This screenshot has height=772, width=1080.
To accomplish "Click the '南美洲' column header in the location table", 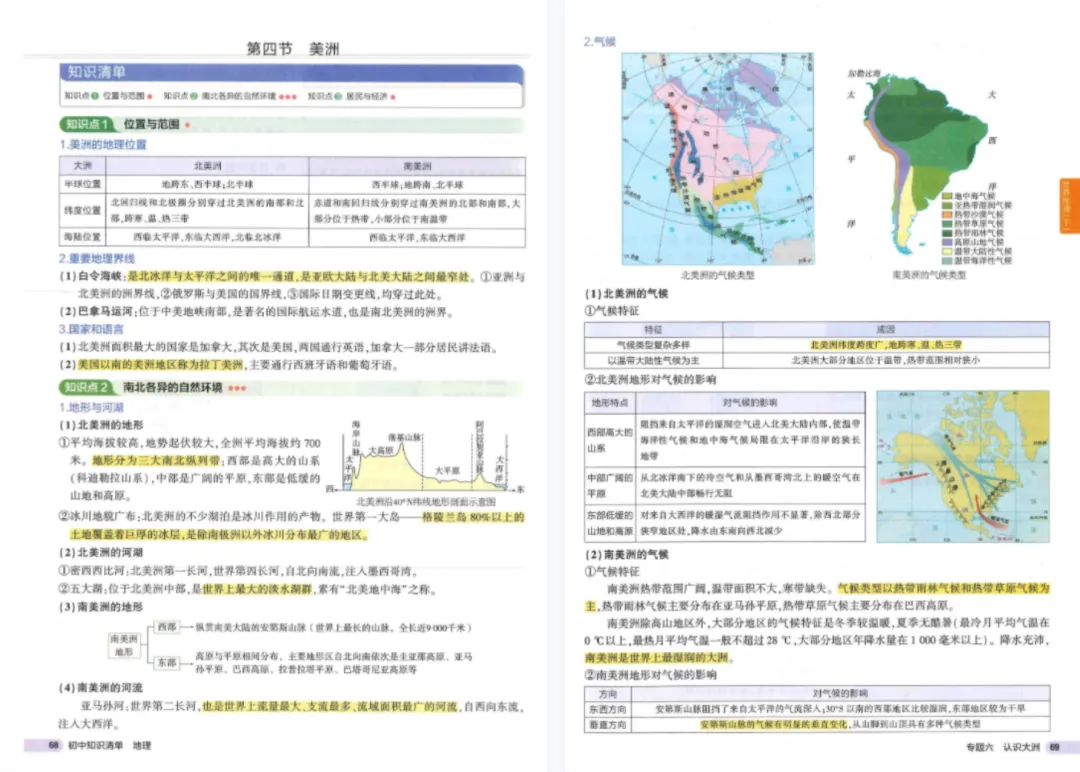I will click(417, 166).
